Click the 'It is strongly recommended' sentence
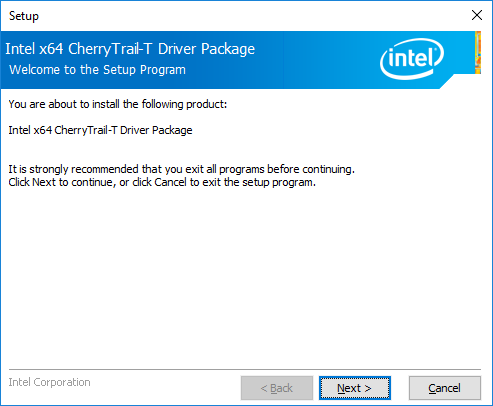 coord(182,169)
